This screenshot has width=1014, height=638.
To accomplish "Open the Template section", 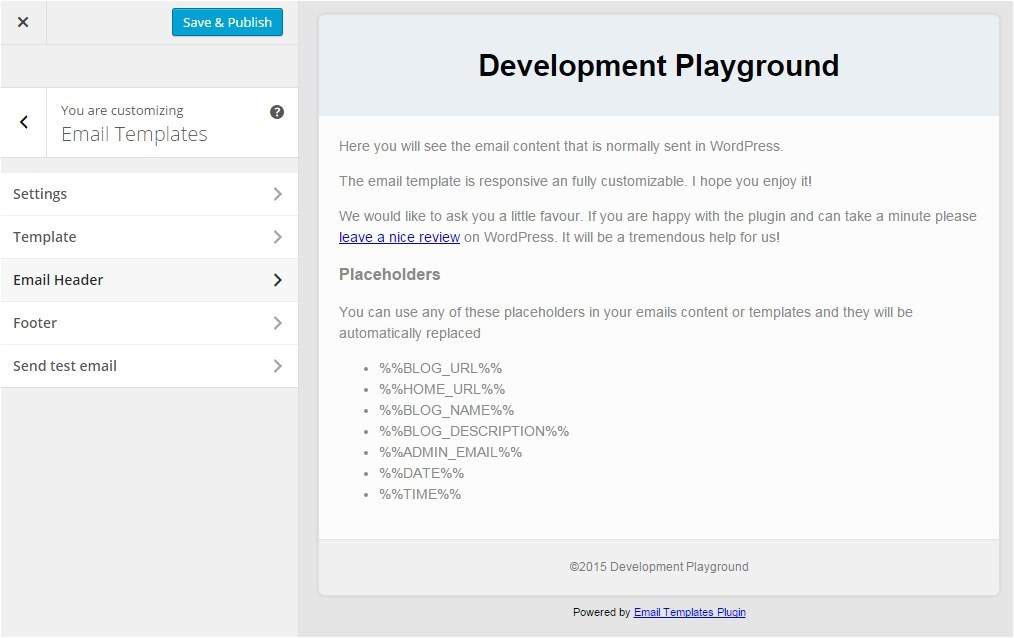I will coord(149,237).
